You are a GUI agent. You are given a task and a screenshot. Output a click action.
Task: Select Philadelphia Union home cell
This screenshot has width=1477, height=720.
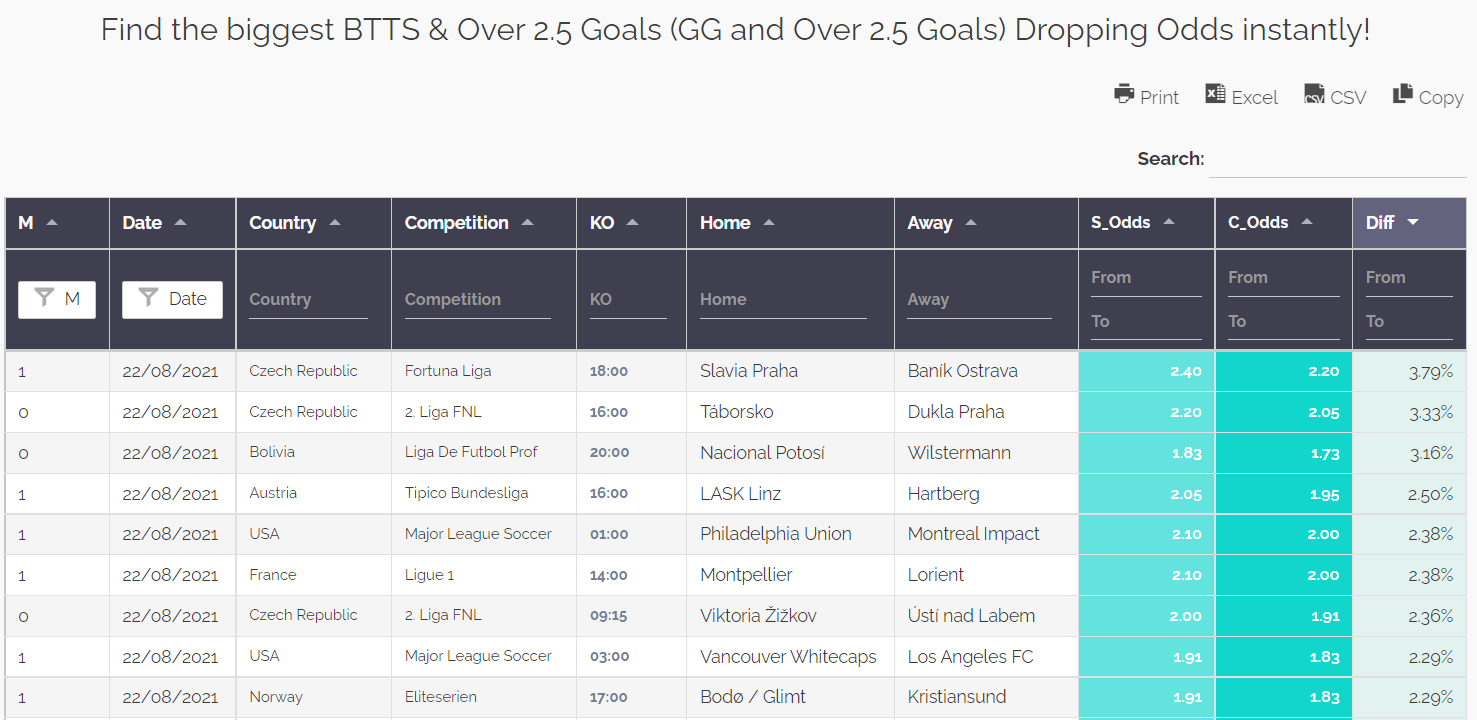791,534
